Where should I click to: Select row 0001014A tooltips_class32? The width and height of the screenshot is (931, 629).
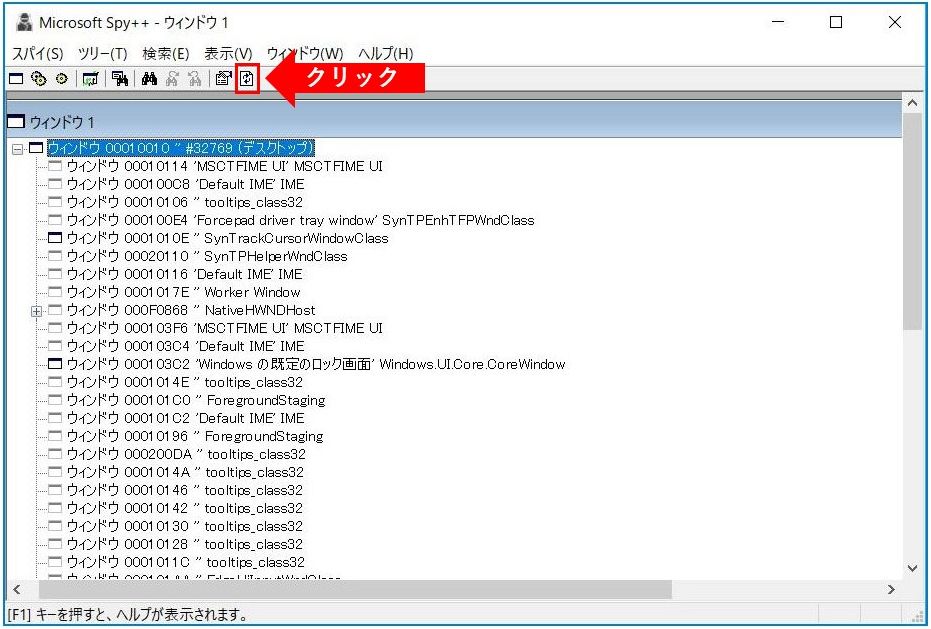click(x=185, y=472)
